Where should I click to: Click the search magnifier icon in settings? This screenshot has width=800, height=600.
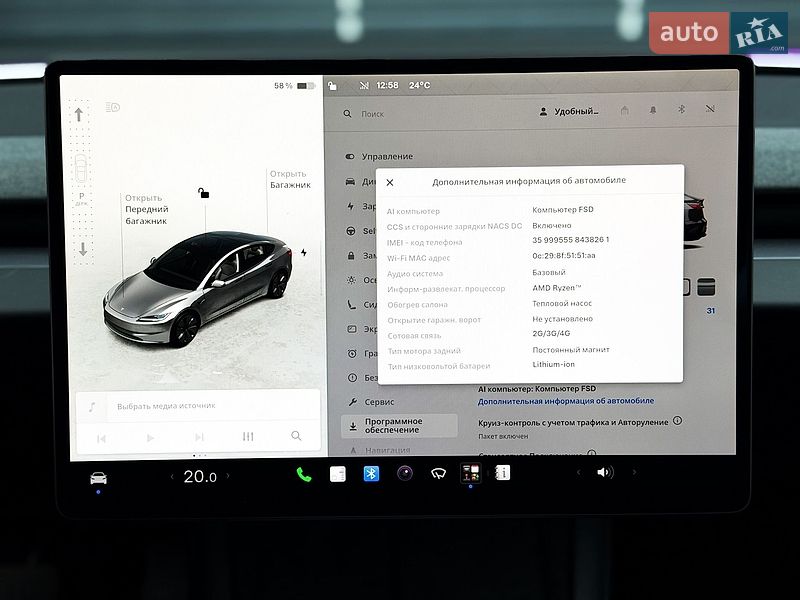347,113
